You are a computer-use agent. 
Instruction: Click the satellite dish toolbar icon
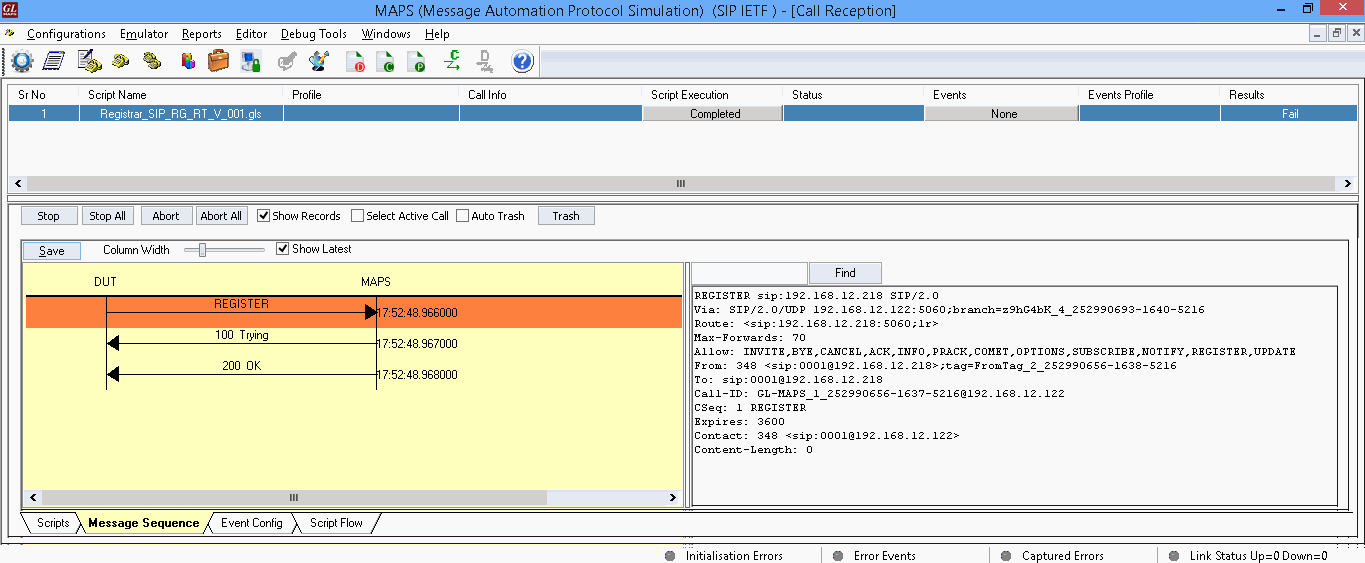tap(318, 61)
